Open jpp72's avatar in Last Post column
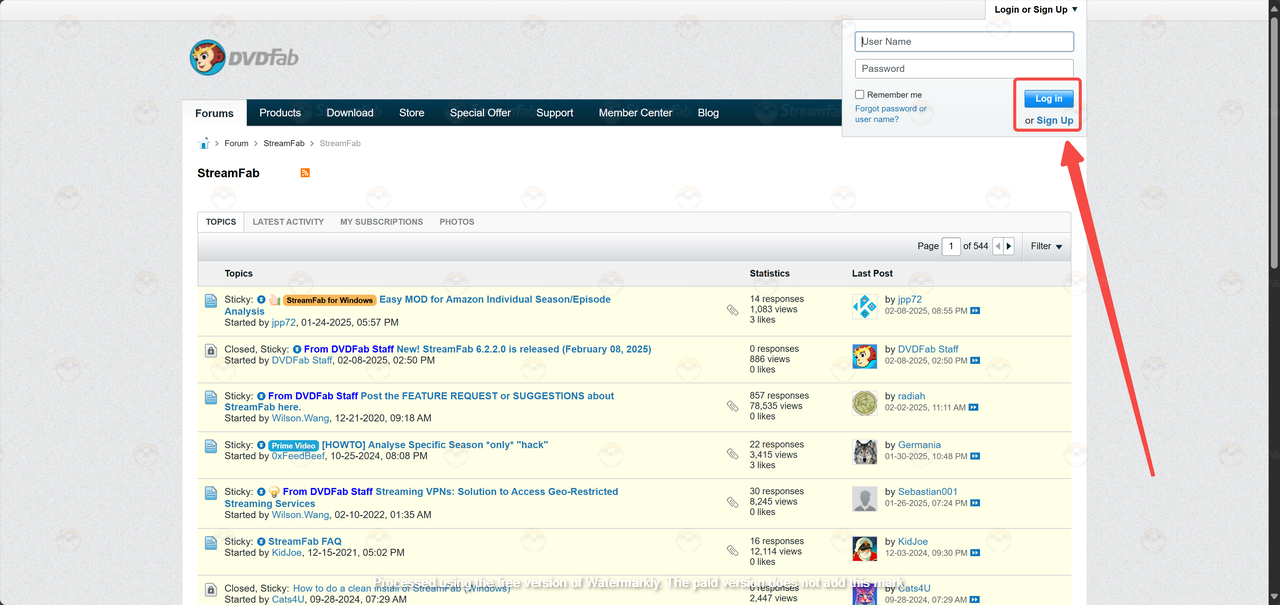The image size is (1280, 605). pyautogui.click(x=865, y=307)
